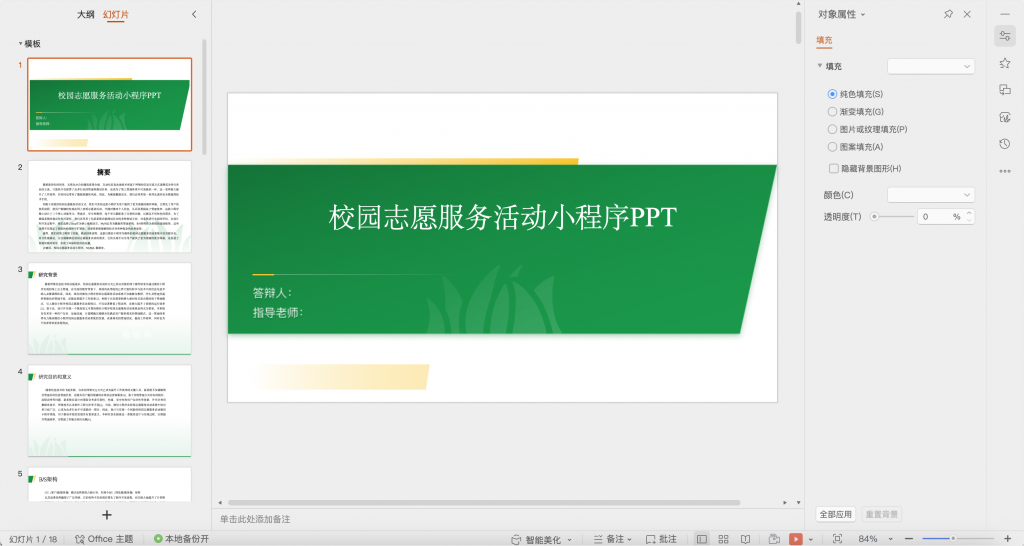
Task: Open the presenter tools camera icon in status bar
Action: coord(774,539)
